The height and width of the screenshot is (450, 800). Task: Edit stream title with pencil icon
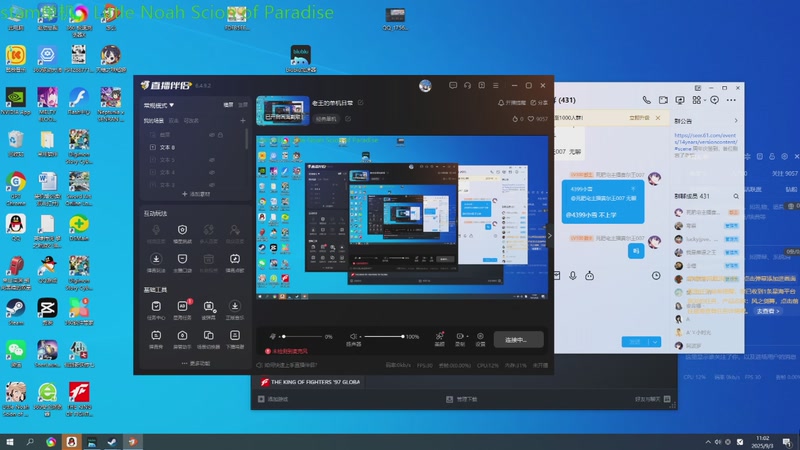tap(360, 103)
